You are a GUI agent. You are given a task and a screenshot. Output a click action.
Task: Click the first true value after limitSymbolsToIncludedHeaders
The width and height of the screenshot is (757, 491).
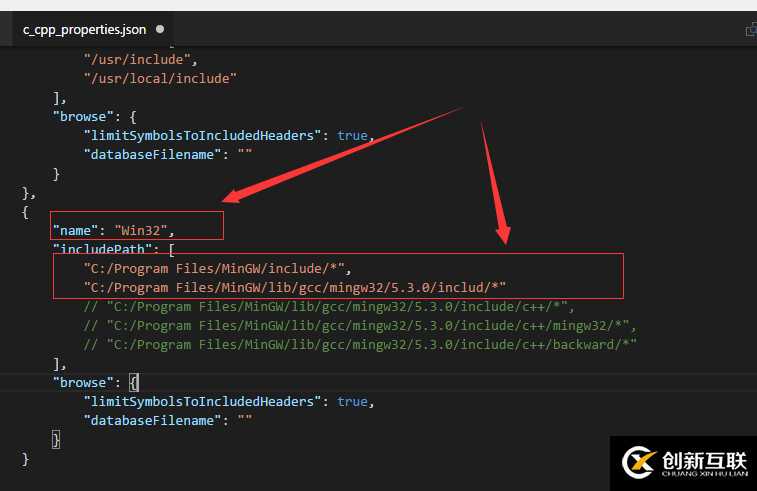(x=352, y=136)
